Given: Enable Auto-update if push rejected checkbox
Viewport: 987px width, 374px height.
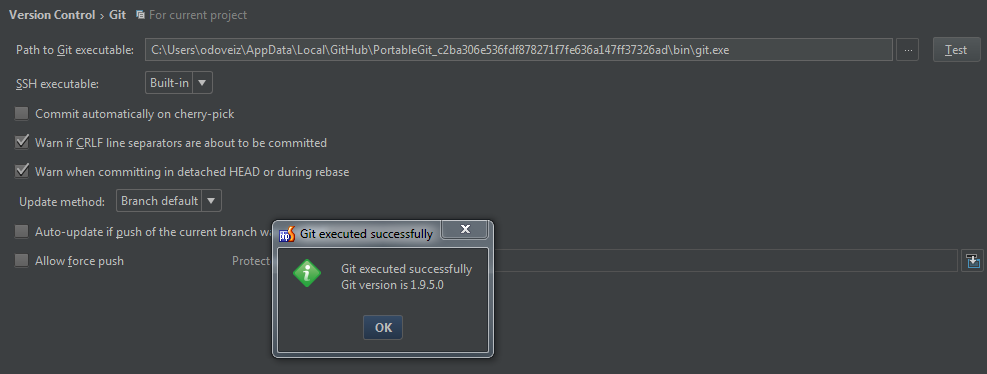Looking at the screenshot, I should [x=21, y=232].
